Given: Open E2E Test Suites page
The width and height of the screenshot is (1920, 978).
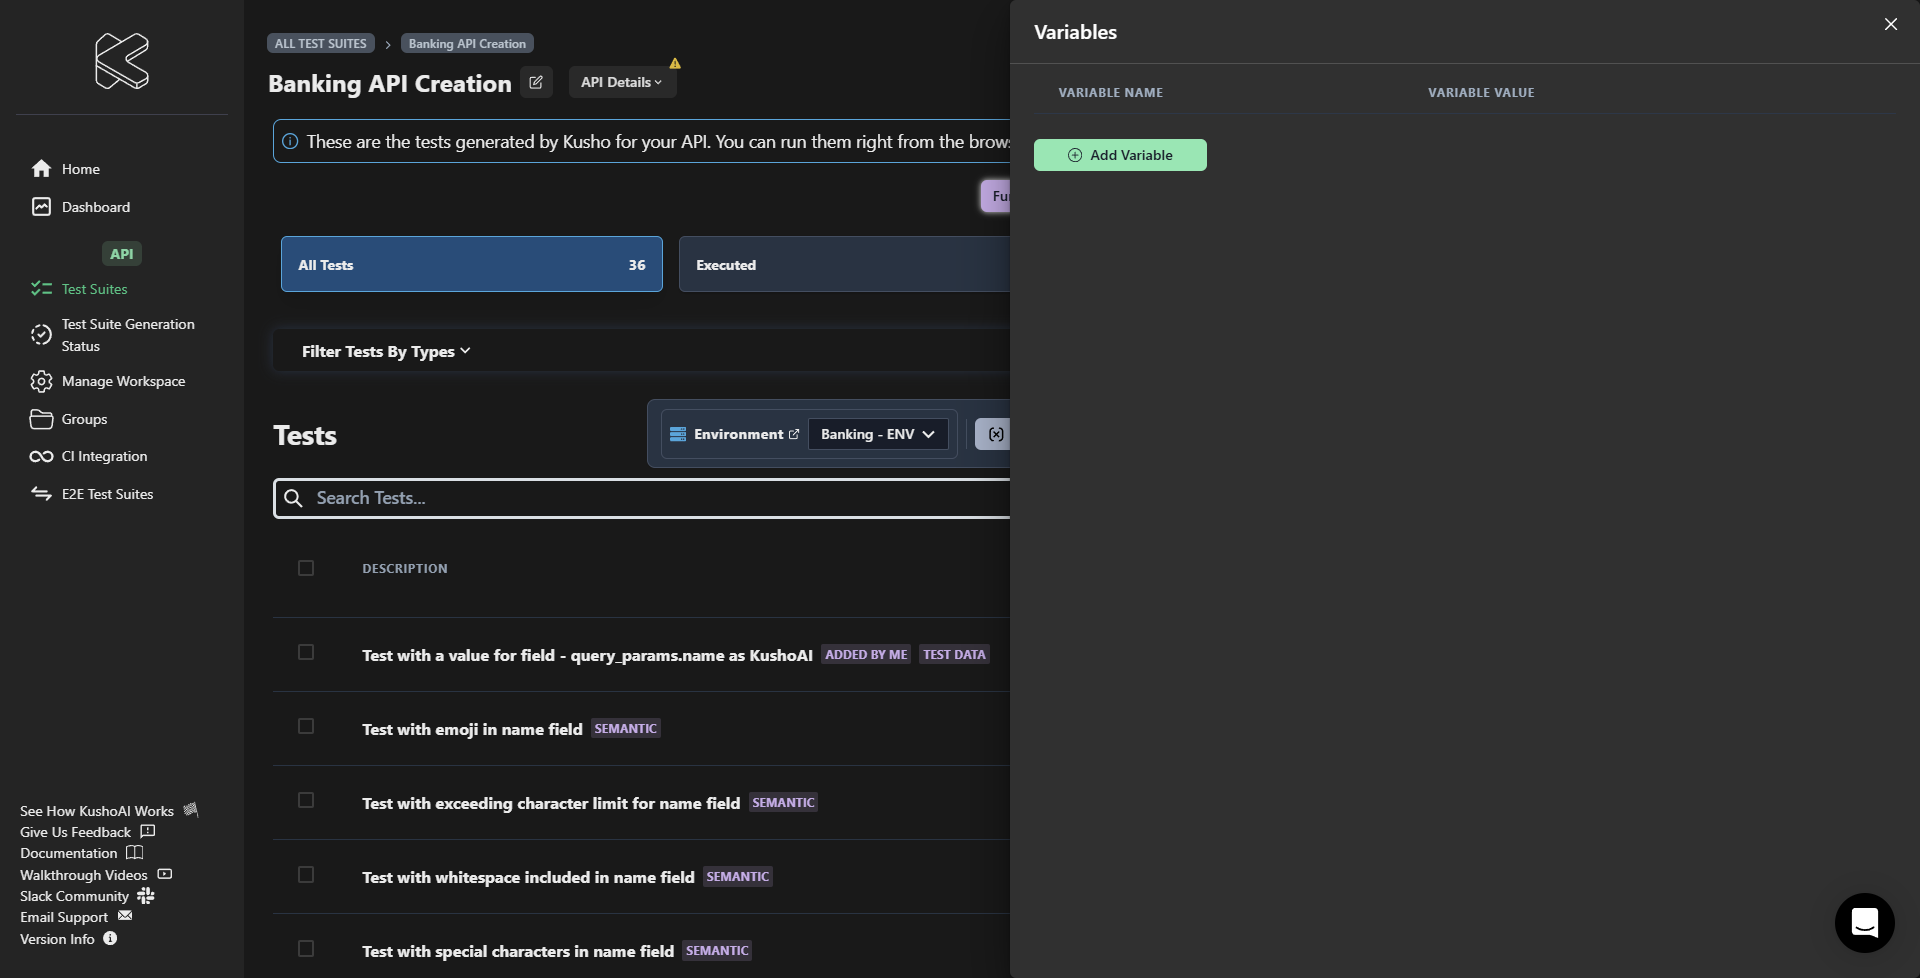Looking at the screenshot, I should click(x=108, y=494).
